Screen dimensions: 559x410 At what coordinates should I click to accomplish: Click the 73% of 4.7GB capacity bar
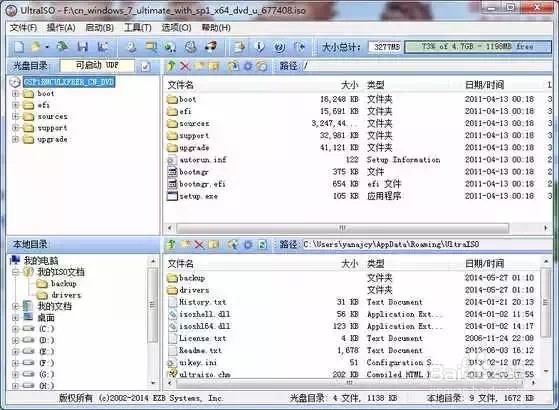[x=478, y=47]
